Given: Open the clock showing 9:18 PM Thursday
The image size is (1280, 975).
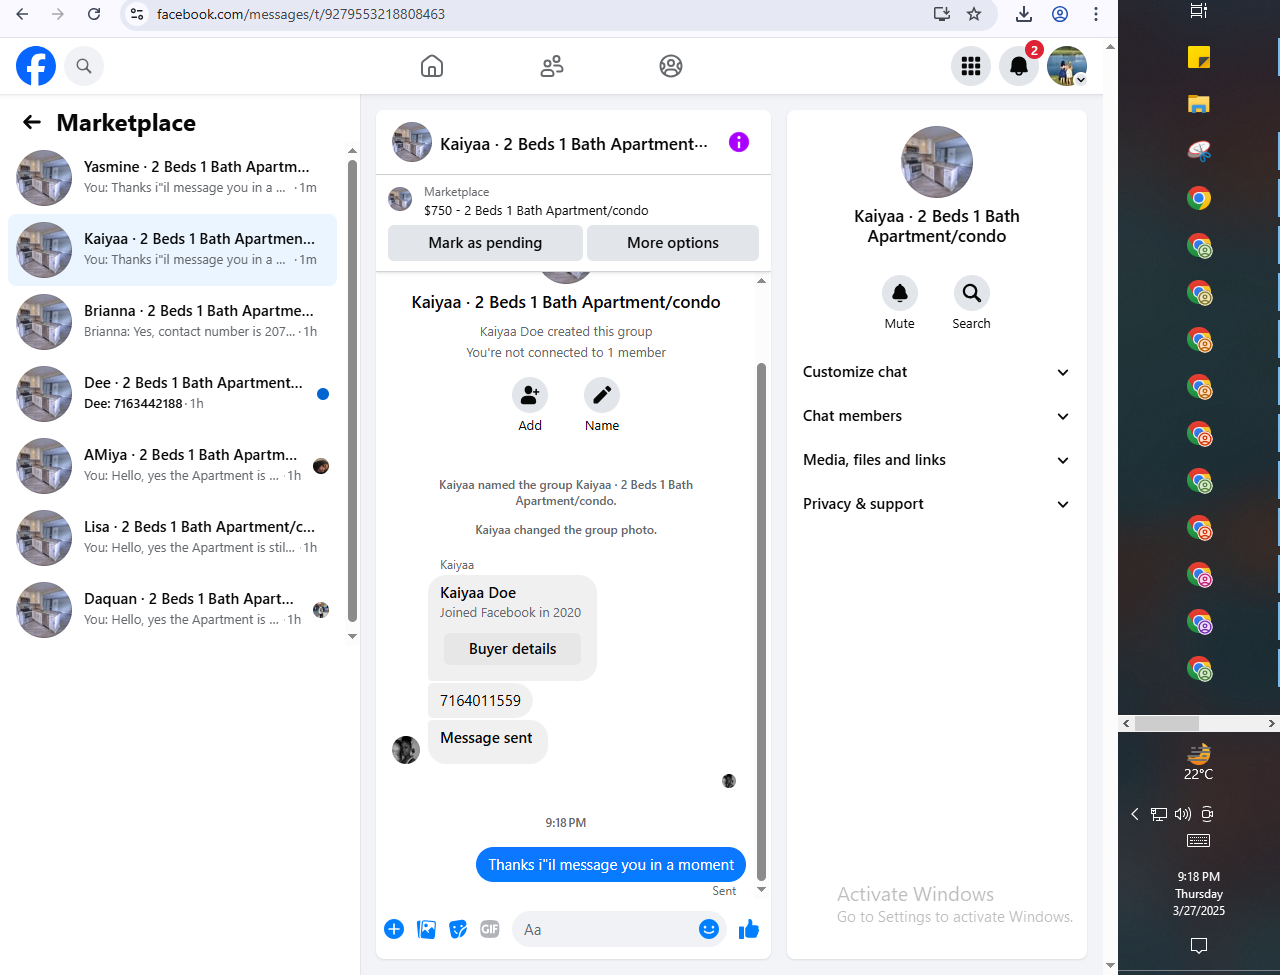Looking at the screenshot, I should [1199, 894].
